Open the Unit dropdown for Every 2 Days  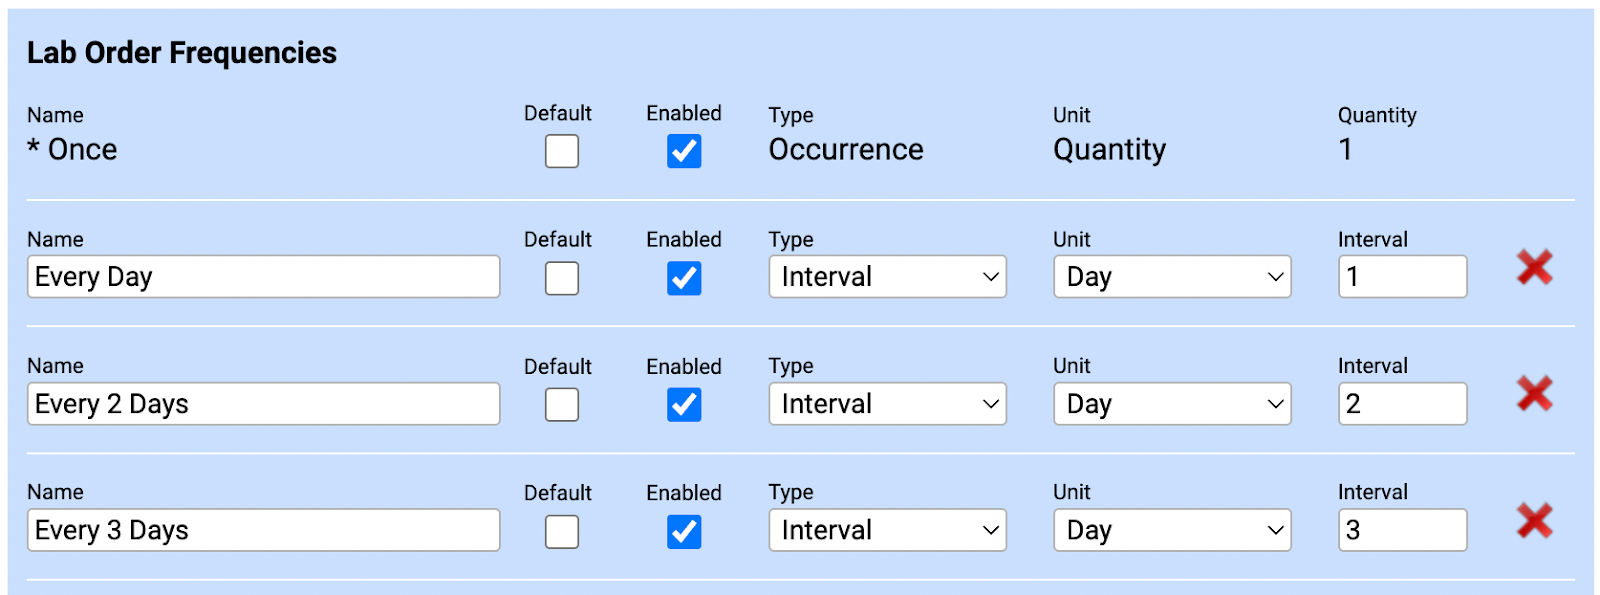click(1172, 404)
